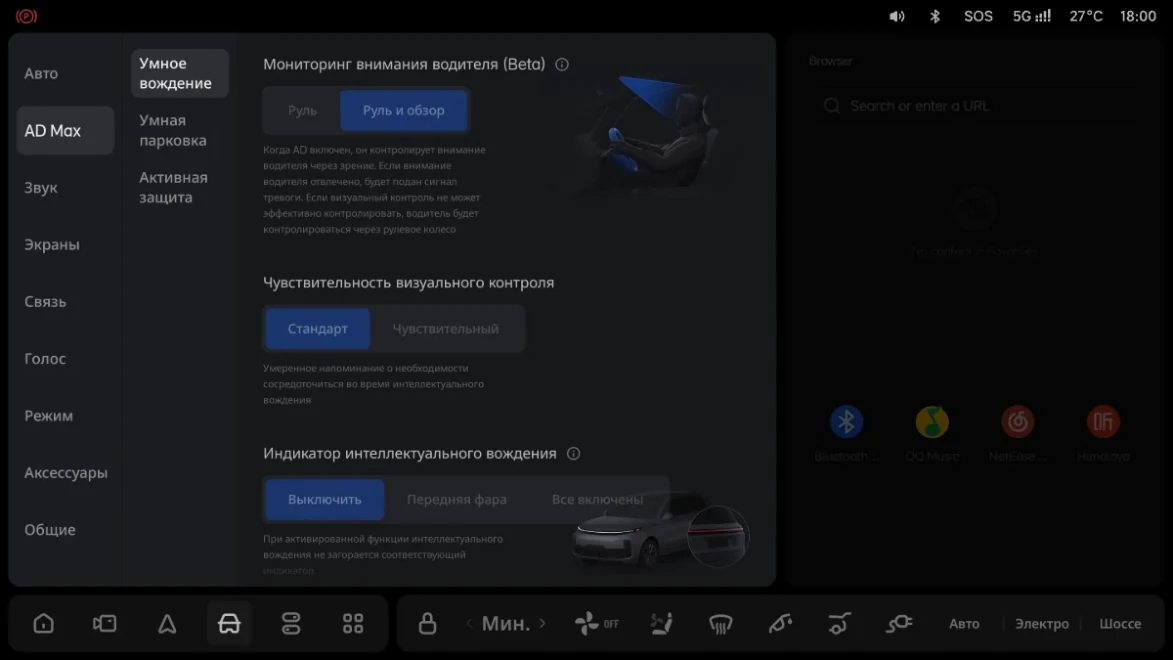This screenshot has height=660, width=1173.
Task: Tap the 27°C temperature in status bar
Action: (1085, 16)
